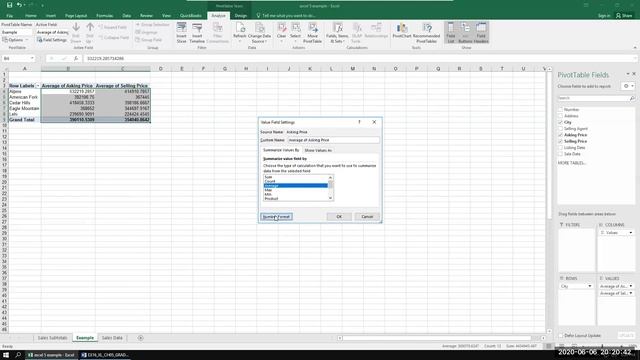Image resolution: width=640 pixels, height=360 pixels.
Task: Open the City dropdown in Rows area
Action: point(589,286)
